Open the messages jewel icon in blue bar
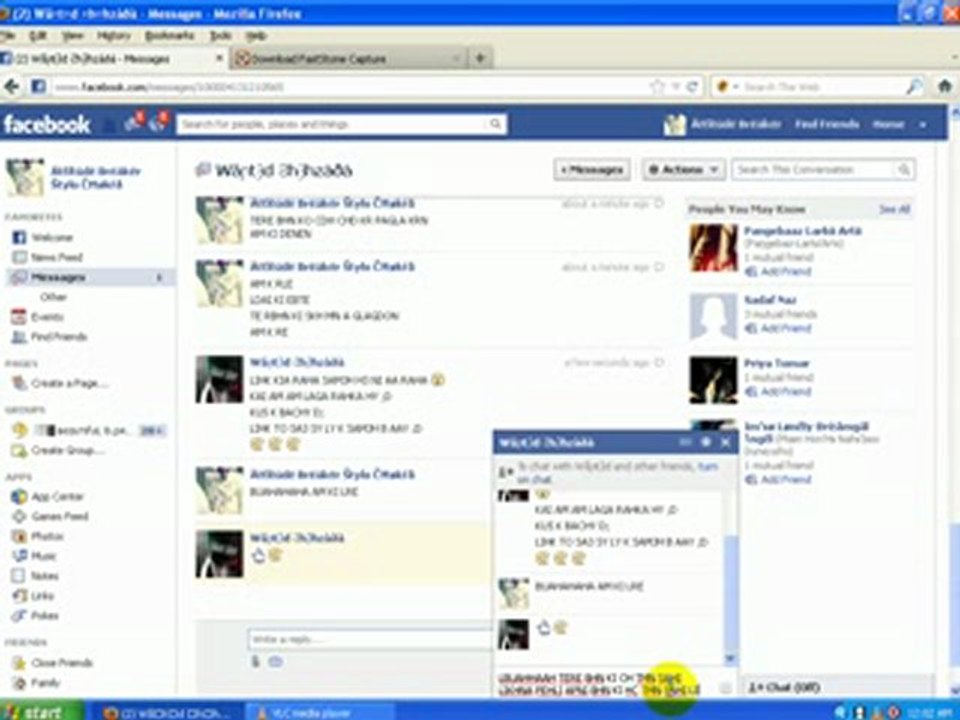The height and width of the screenshot is (720, 960). [x=132, y=124]
